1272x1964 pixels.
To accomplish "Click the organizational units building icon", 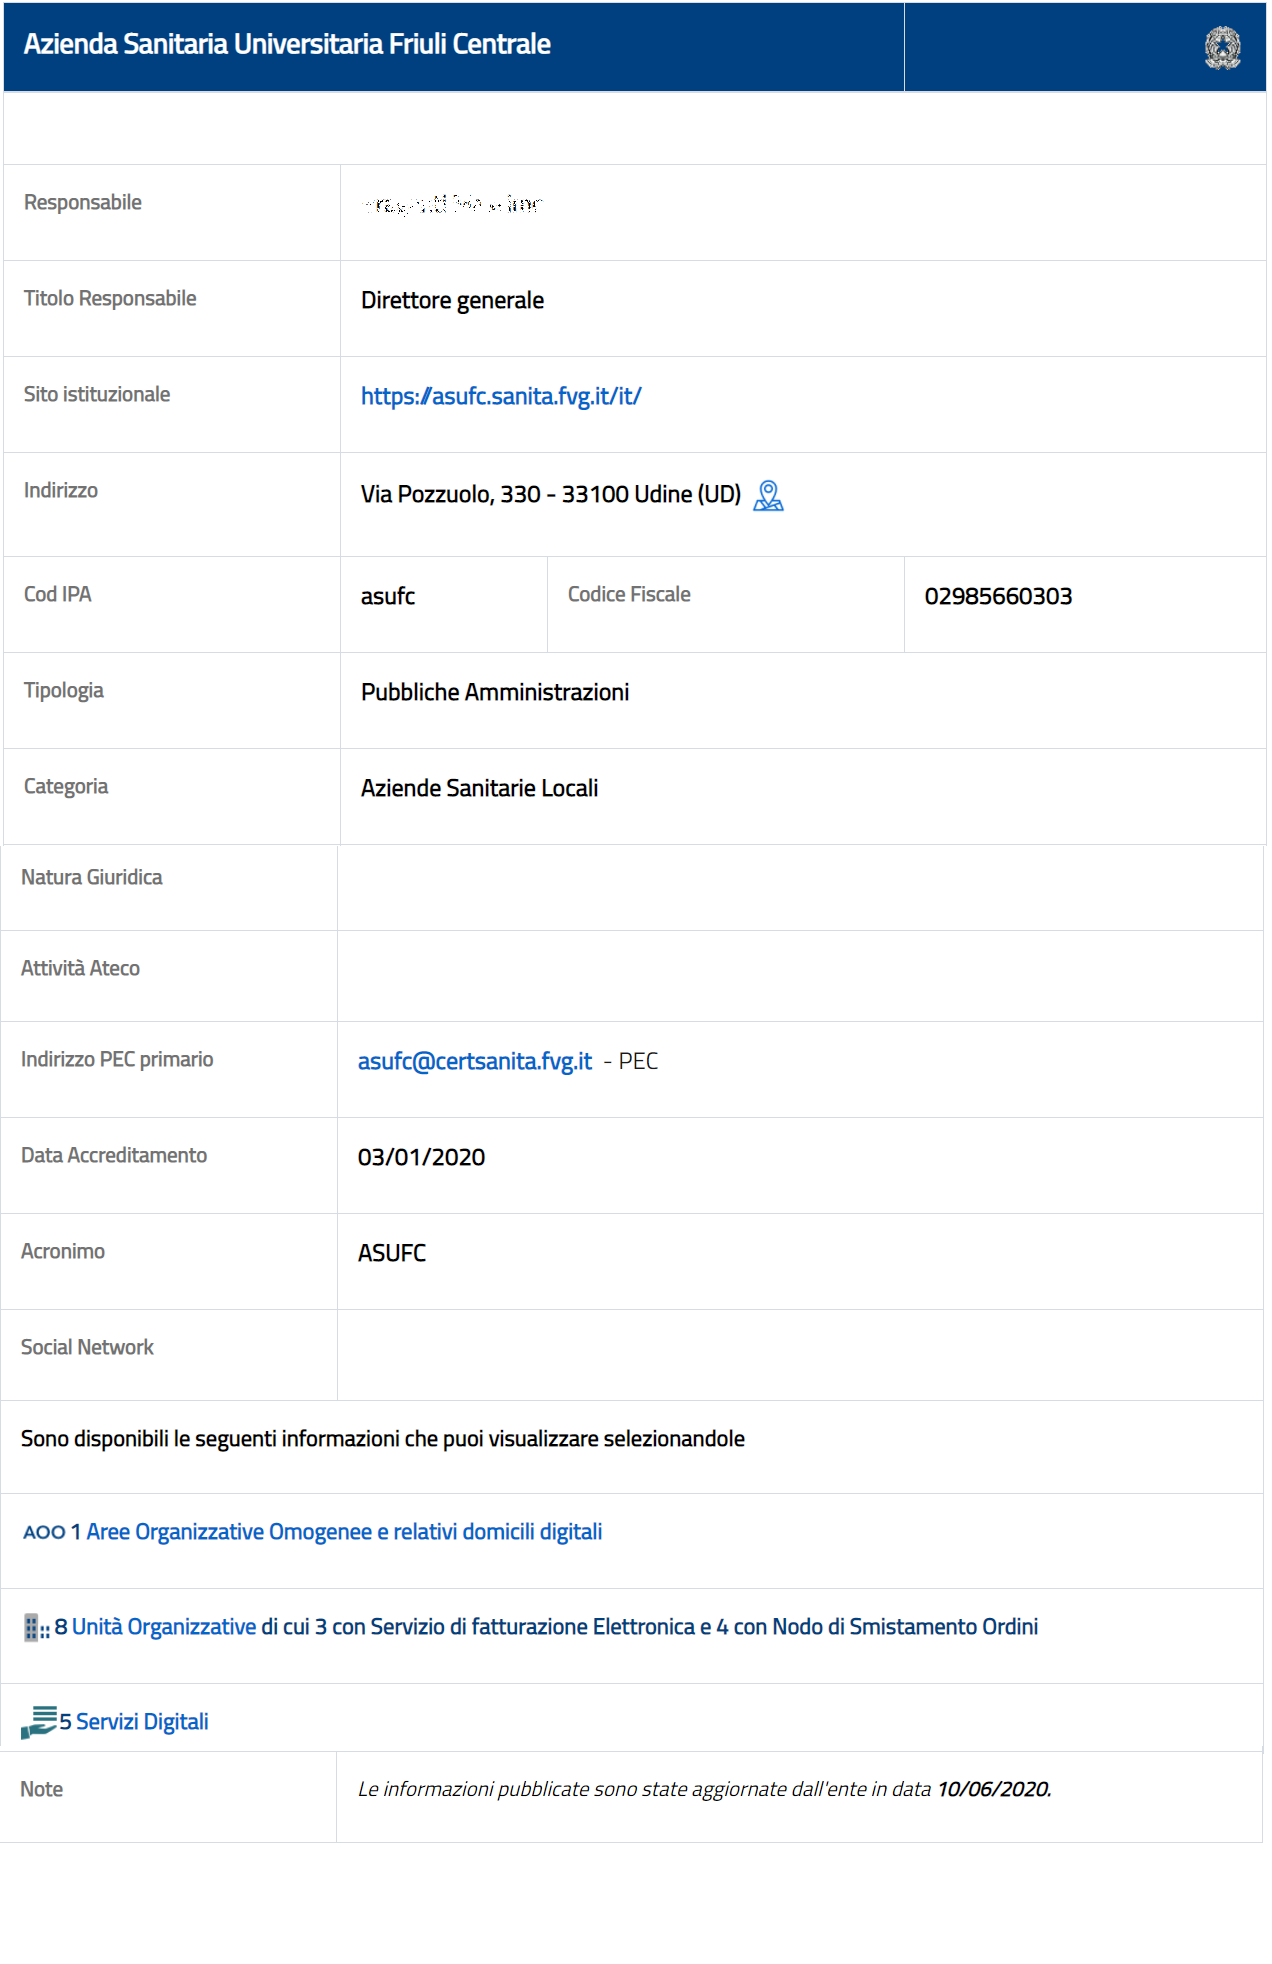I will (x=36, y=1627).
